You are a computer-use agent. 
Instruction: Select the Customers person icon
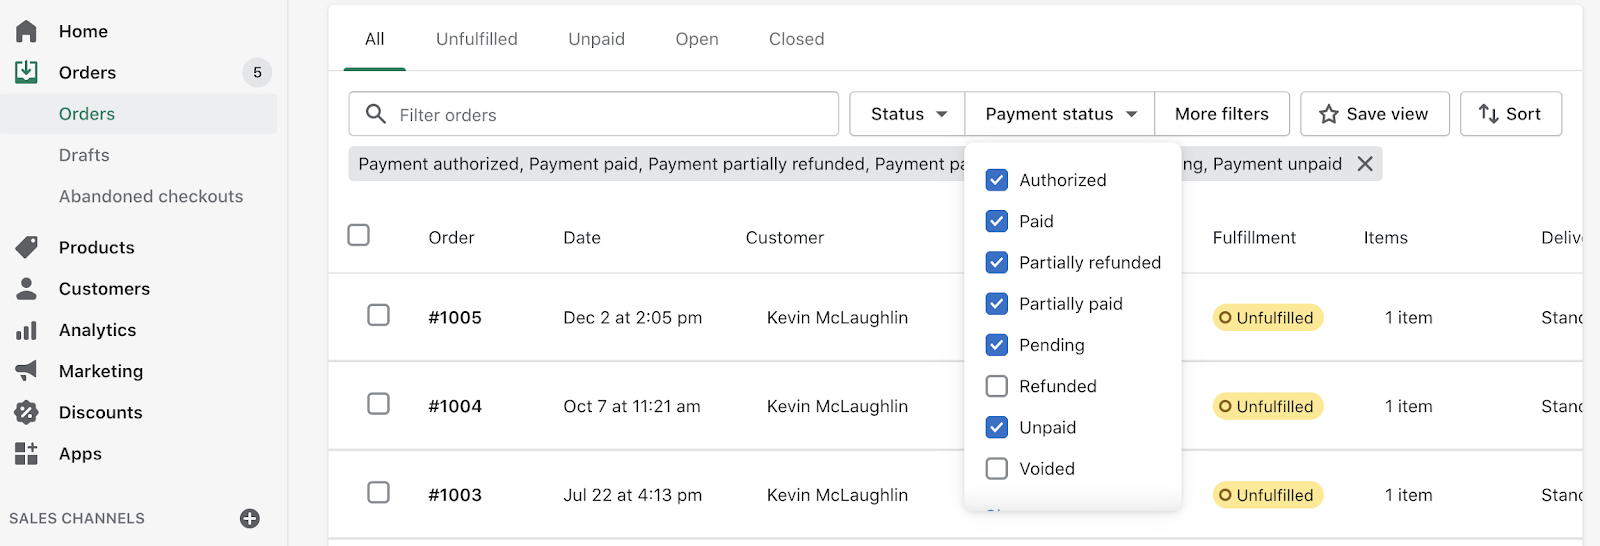tap(26, 288)
